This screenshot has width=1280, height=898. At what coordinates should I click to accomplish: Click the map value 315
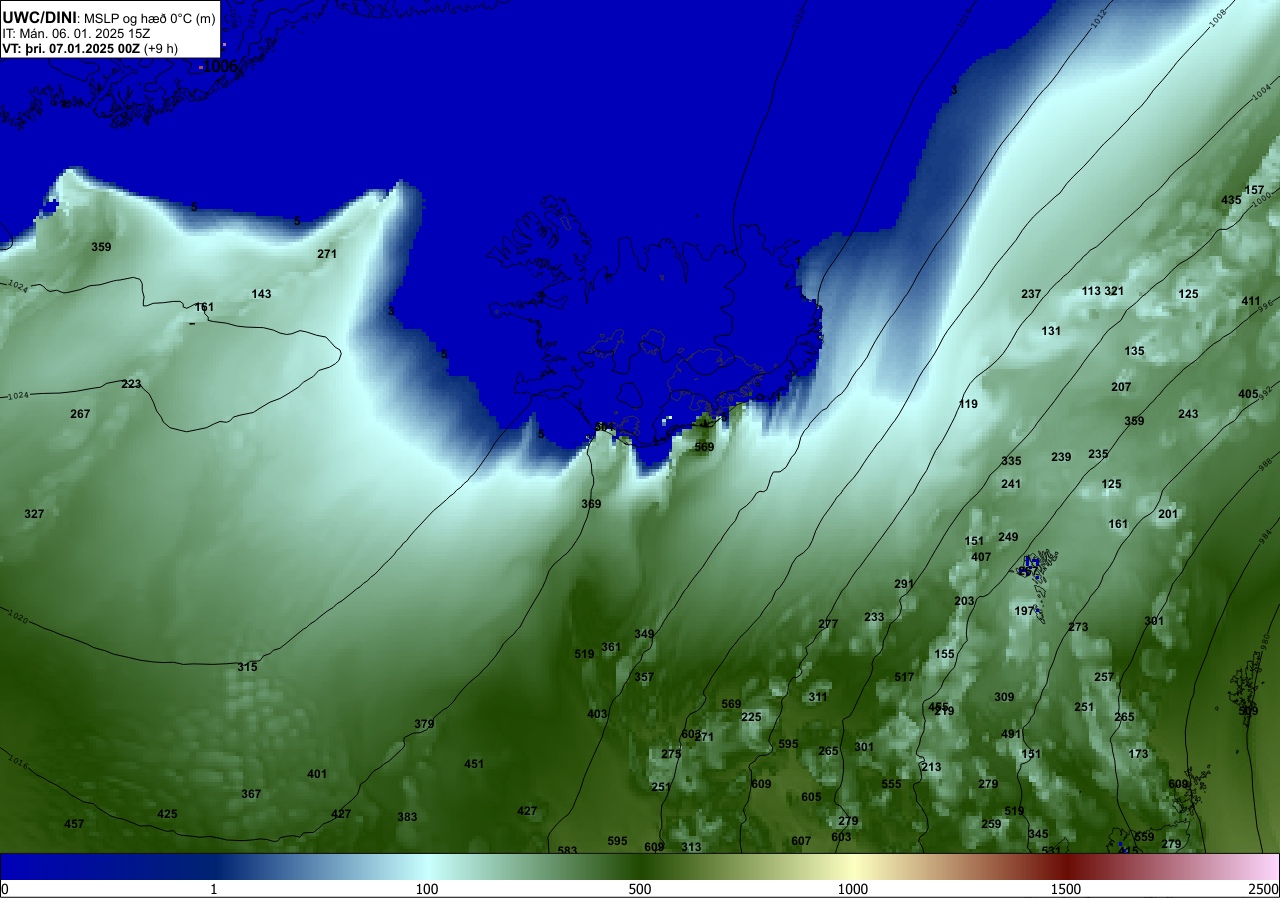point(247,667)
